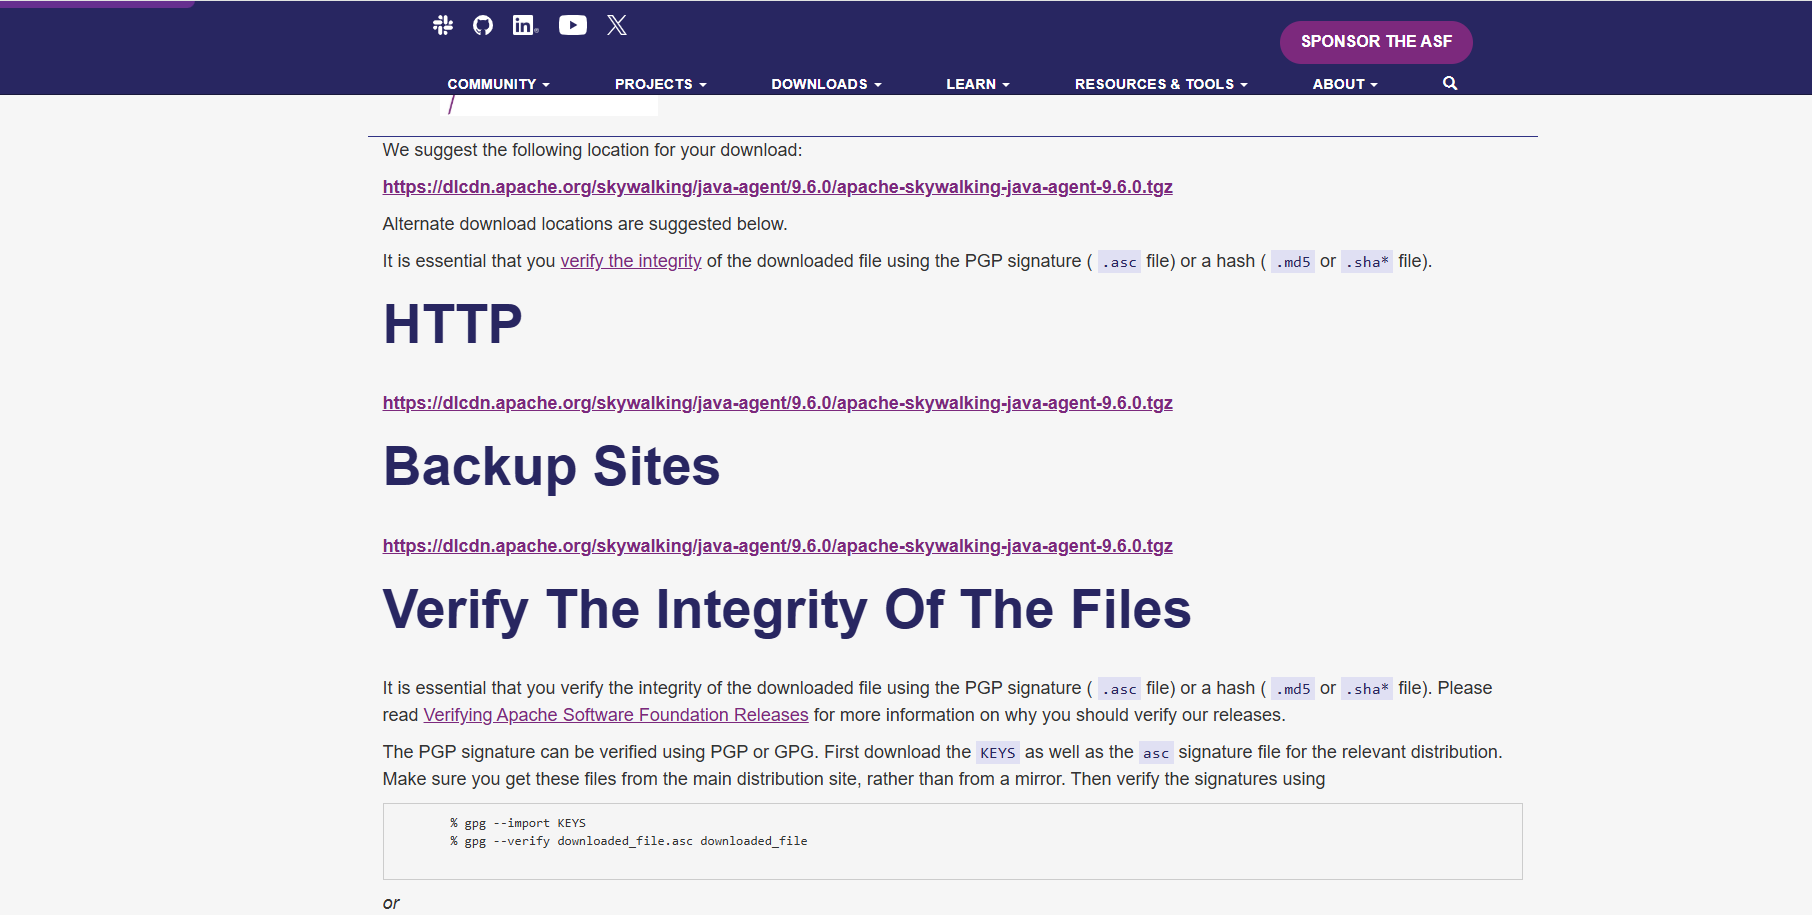
Task: Click the 'Backup Sites' heading
Action: click(552, 467)
